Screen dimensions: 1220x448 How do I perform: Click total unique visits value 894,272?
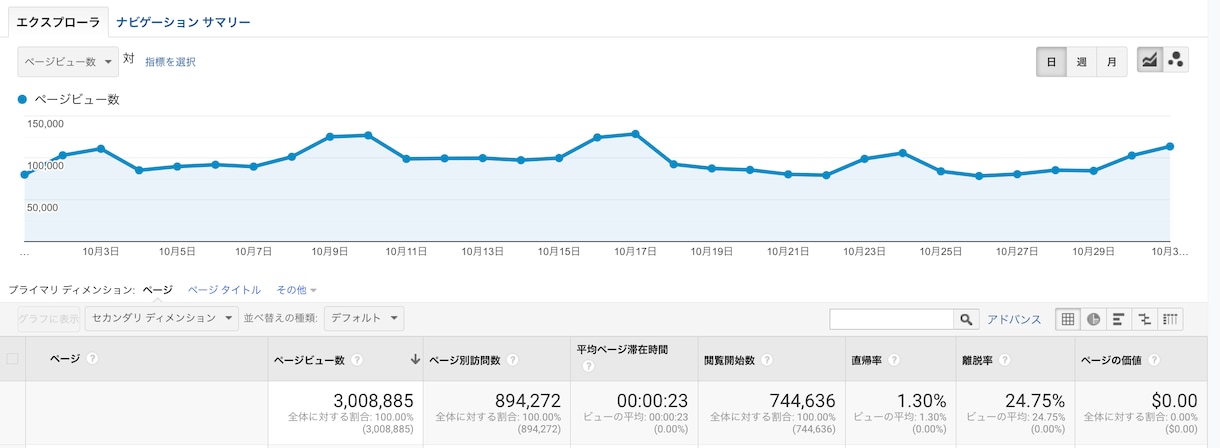point(527,401)
